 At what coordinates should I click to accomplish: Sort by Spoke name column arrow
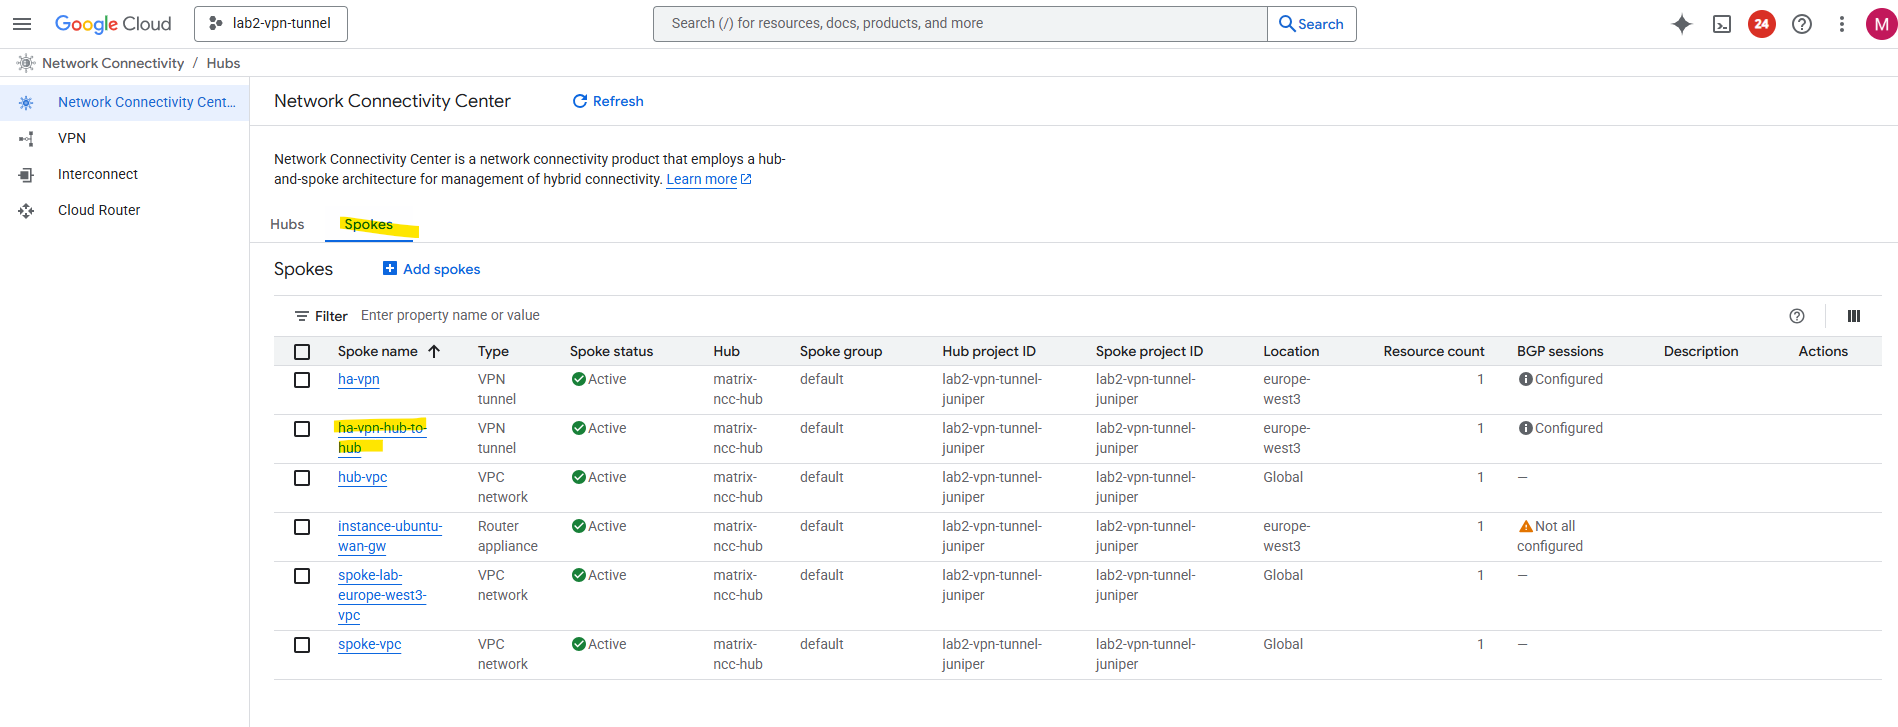pyautogui.click(x=434, y=352)
